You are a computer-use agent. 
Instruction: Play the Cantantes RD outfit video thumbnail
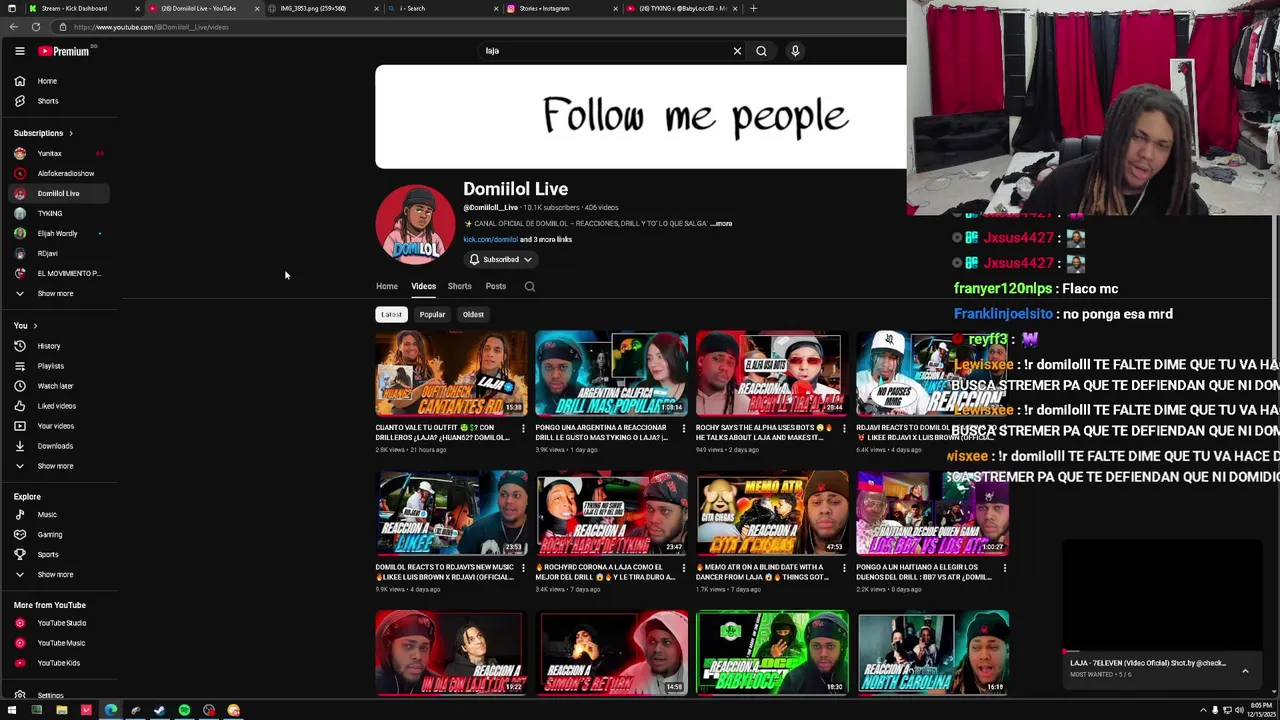click(x=451, y=374)
